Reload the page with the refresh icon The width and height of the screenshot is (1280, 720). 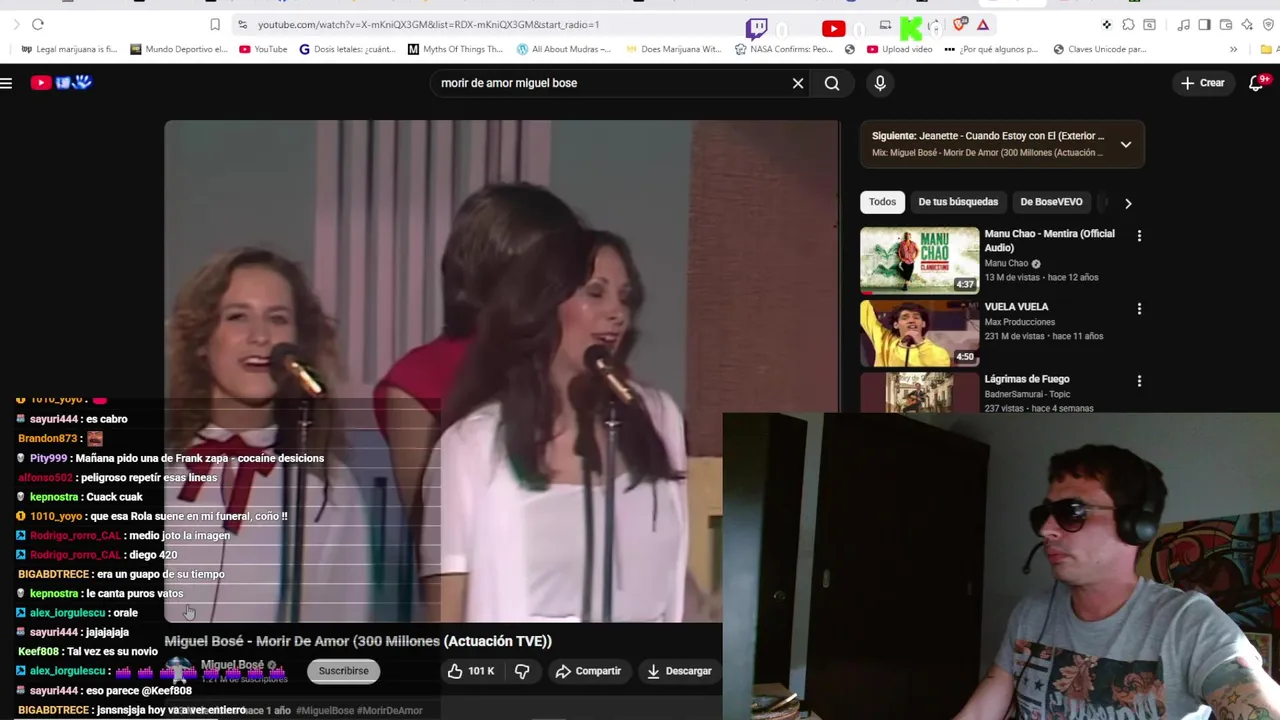pos(38,24)
